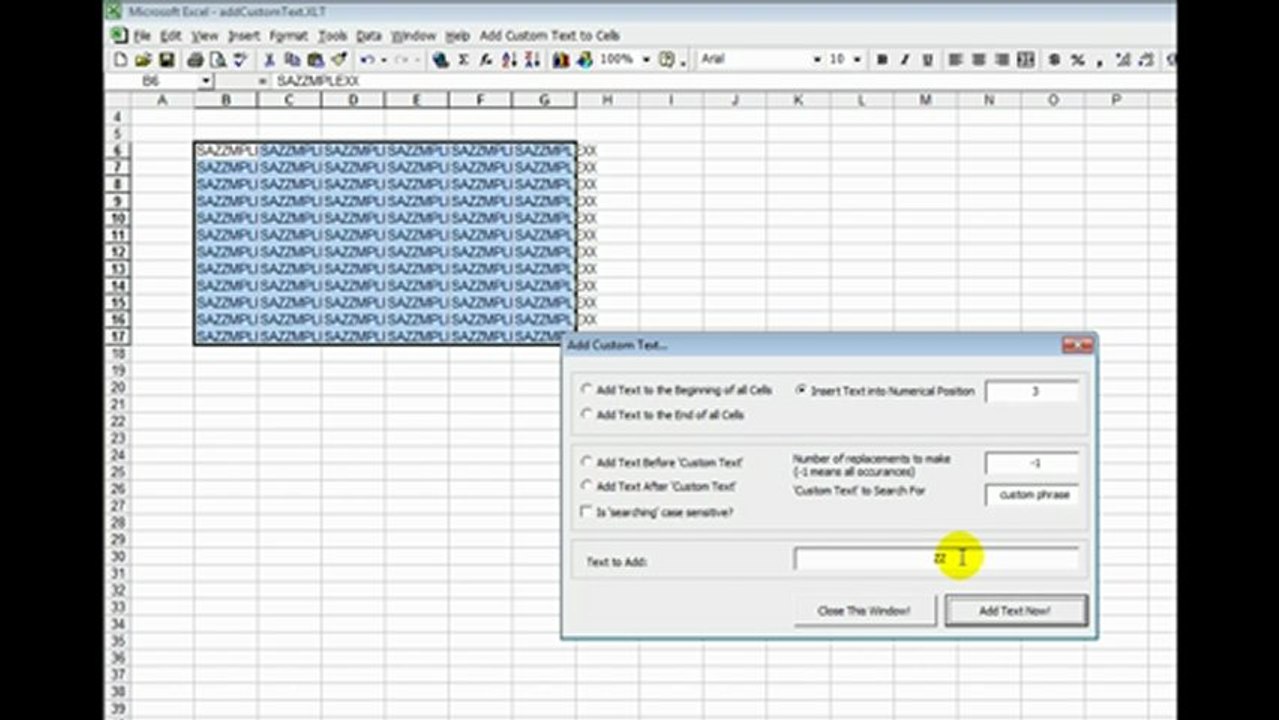
Task: Open the Format menu
Action: (x=288, y=35)
